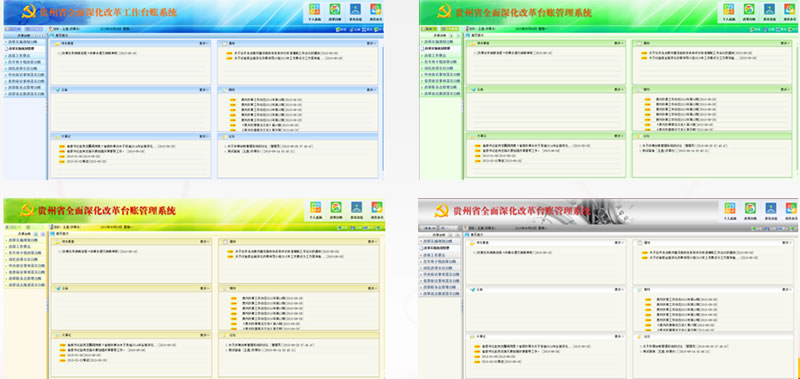Open the orange-green grid desktop icon in yellow-theme window

pyautogui.click(x=316, y=207)
